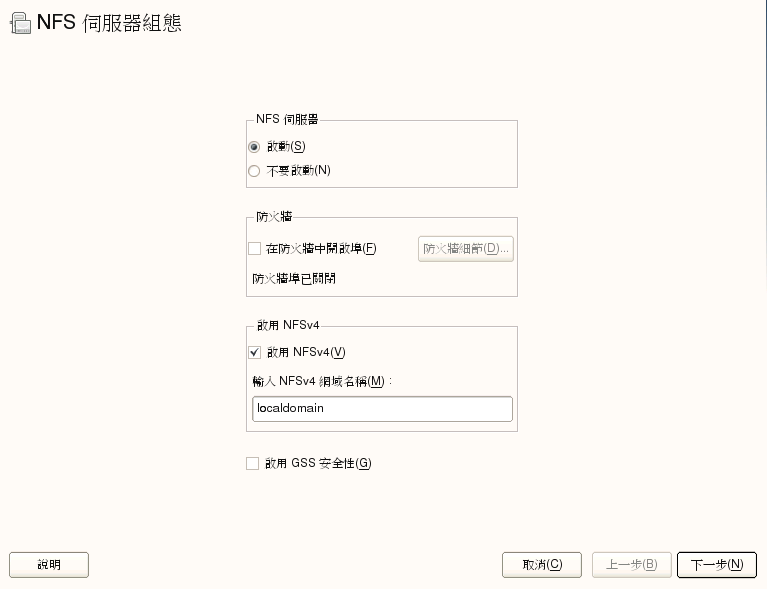Select the 啟動(S) radio button

[x=254, y=147]
